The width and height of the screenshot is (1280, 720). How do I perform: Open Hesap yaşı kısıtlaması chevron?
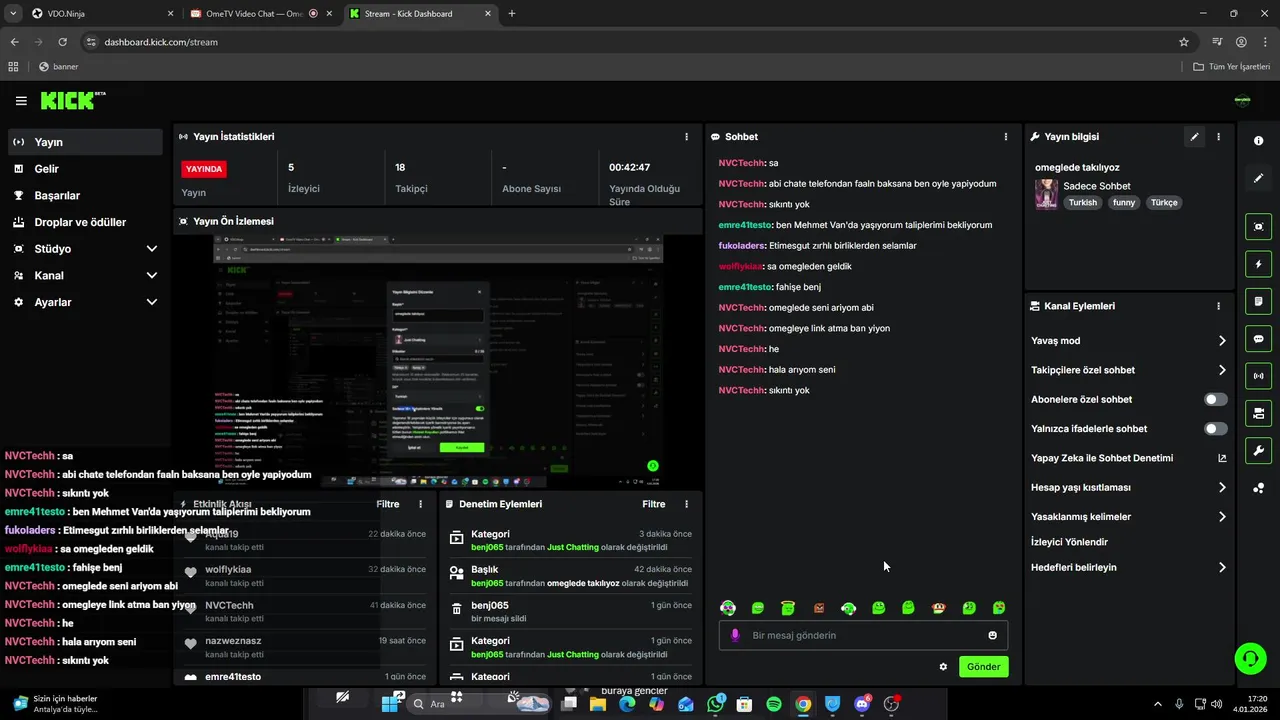tap(1222, 488)
